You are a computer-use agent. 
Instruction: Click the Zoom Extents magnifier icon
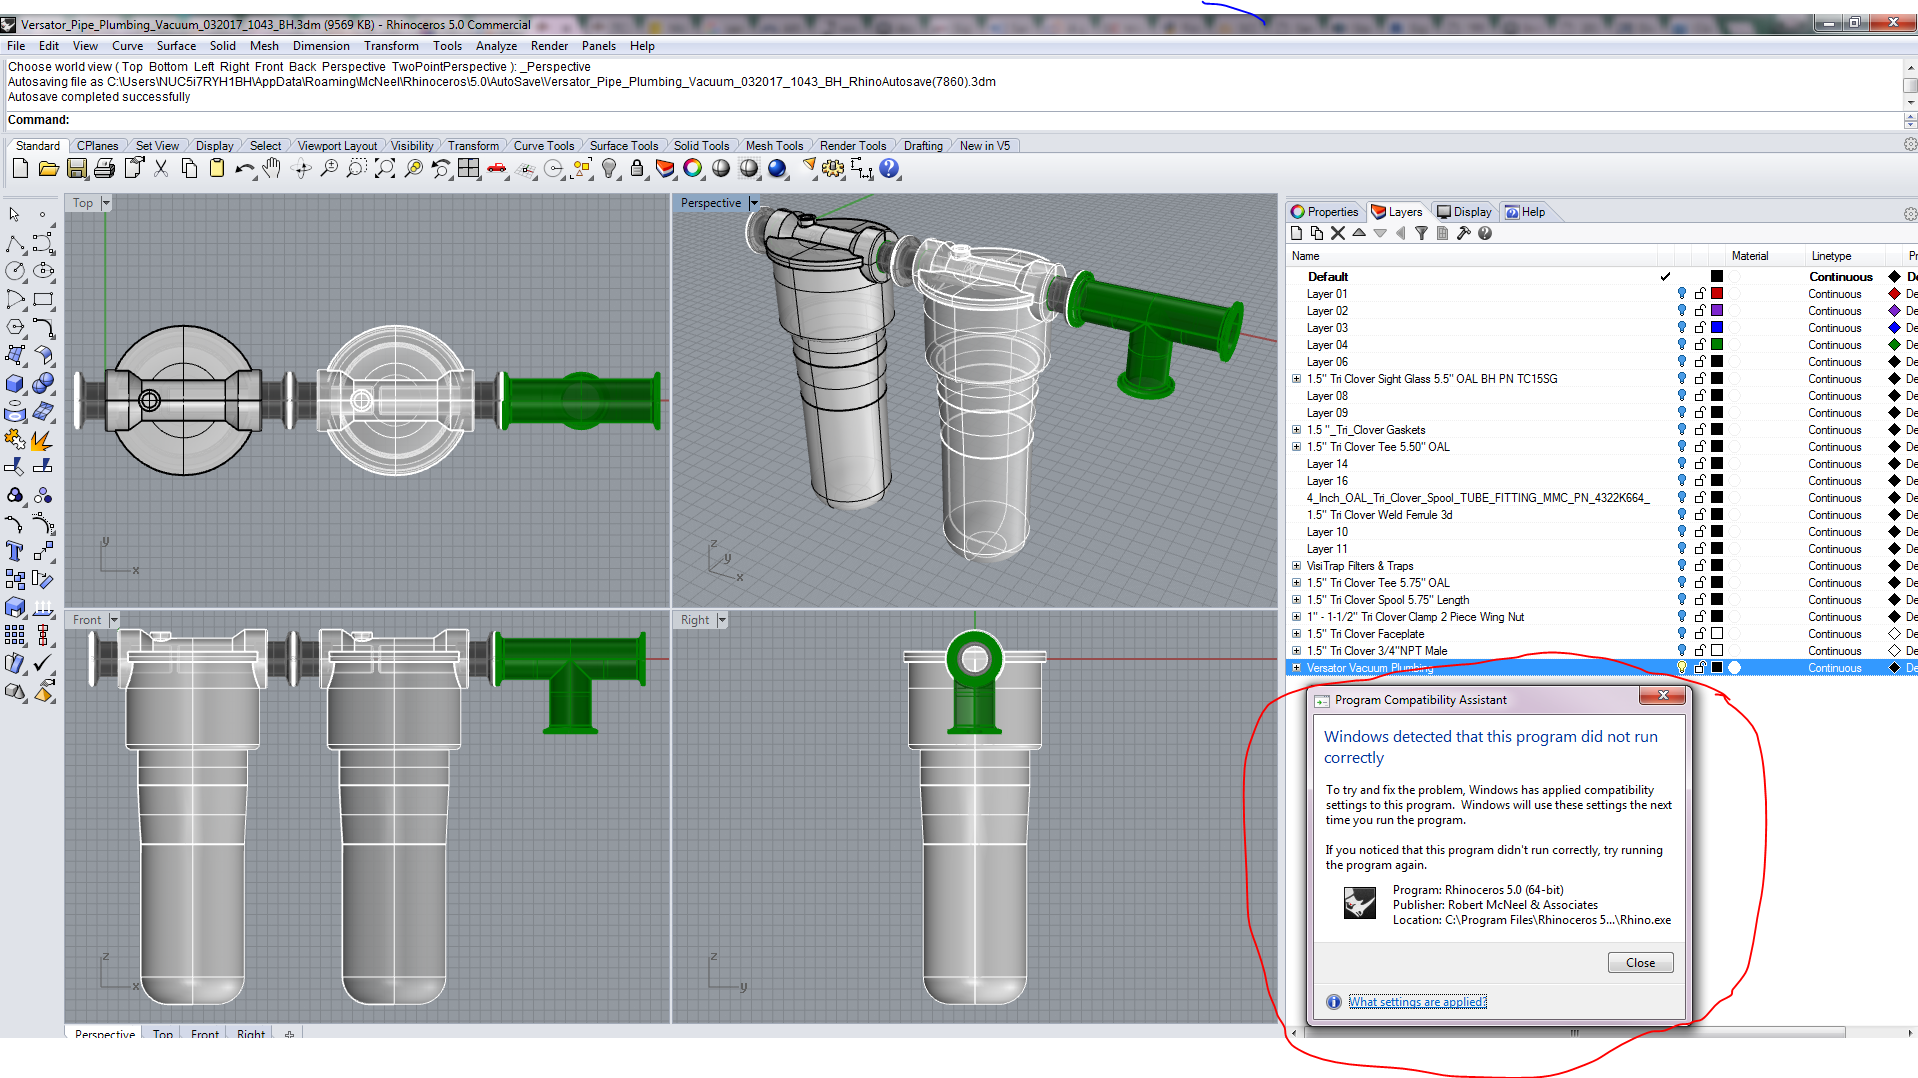pyautogui.click(x=384, y=169)
